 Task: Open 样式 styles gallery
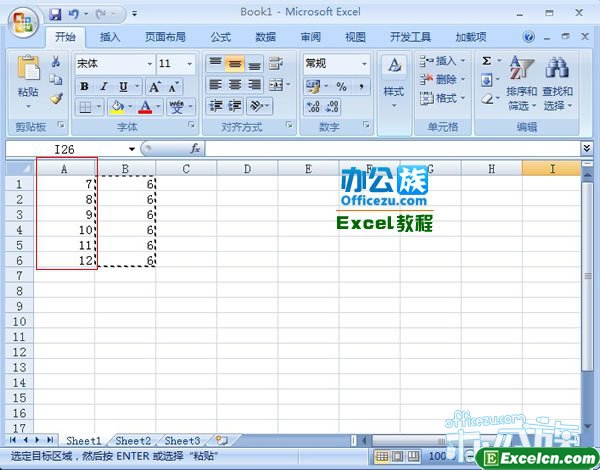click(394, 82)
